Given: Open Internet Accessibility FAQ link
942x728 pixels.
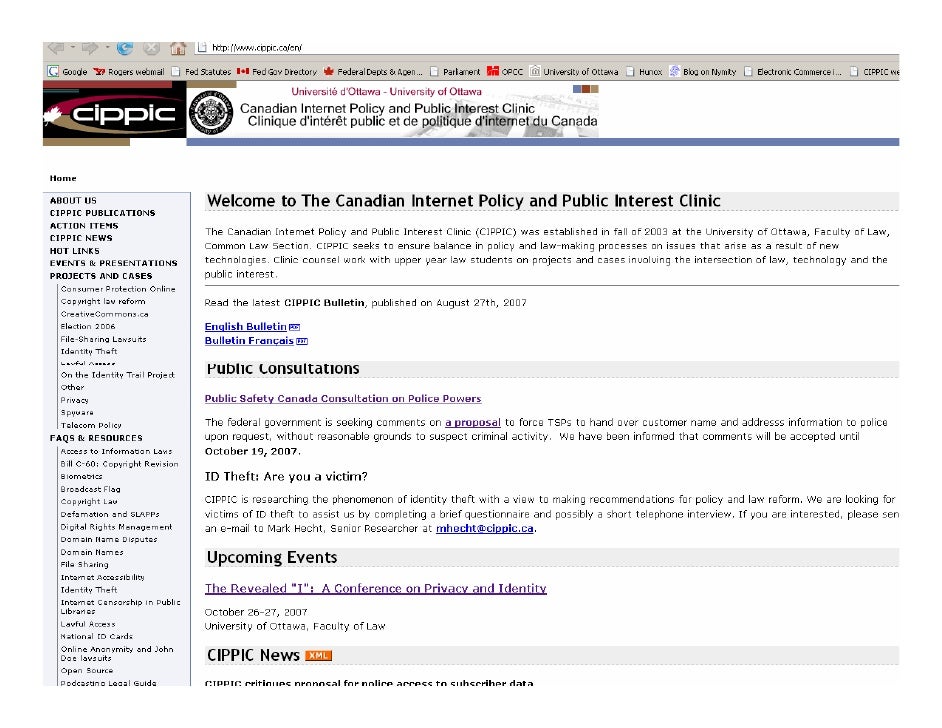Looking at the screenshot, I should 102,578.
